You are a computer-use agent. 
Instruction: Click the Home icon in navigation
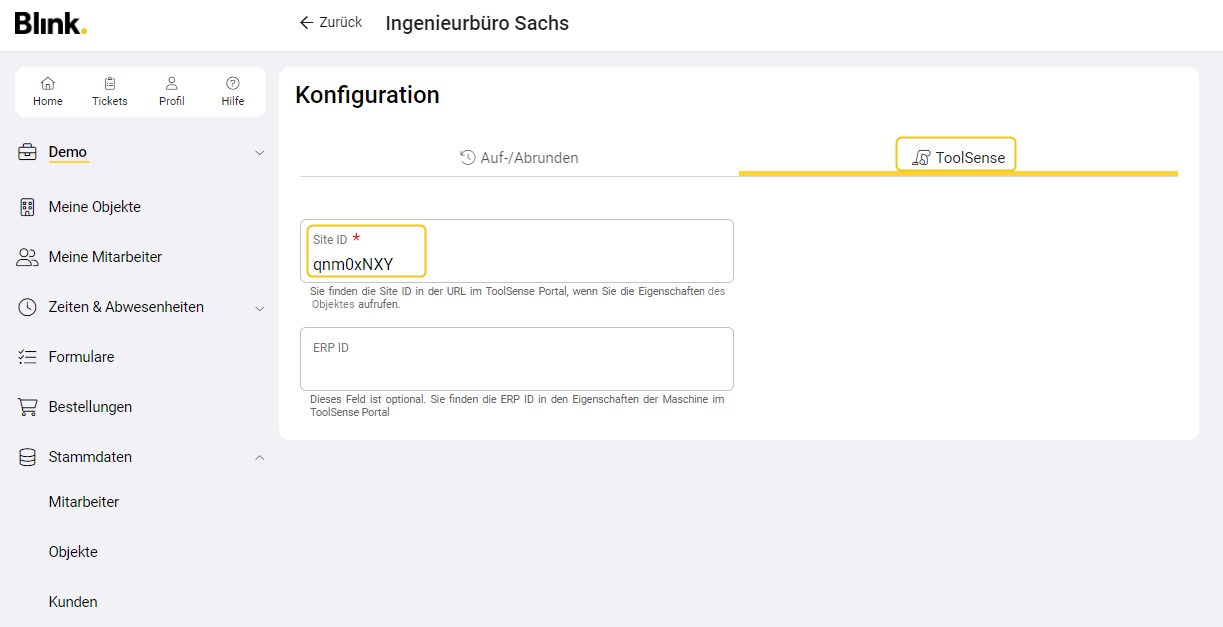48,84
